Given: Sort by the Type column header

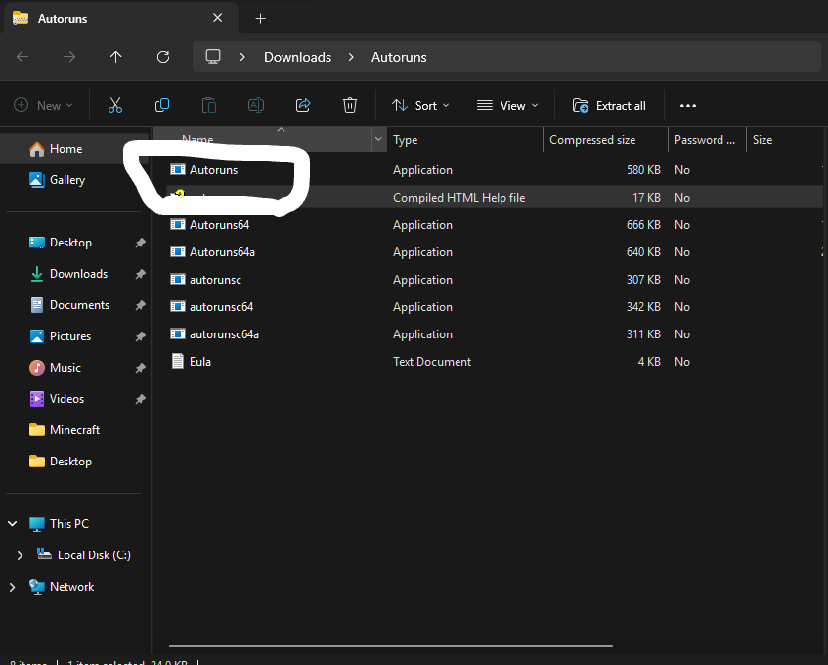Looking at the screenshot, I should [x=465, y=139].
